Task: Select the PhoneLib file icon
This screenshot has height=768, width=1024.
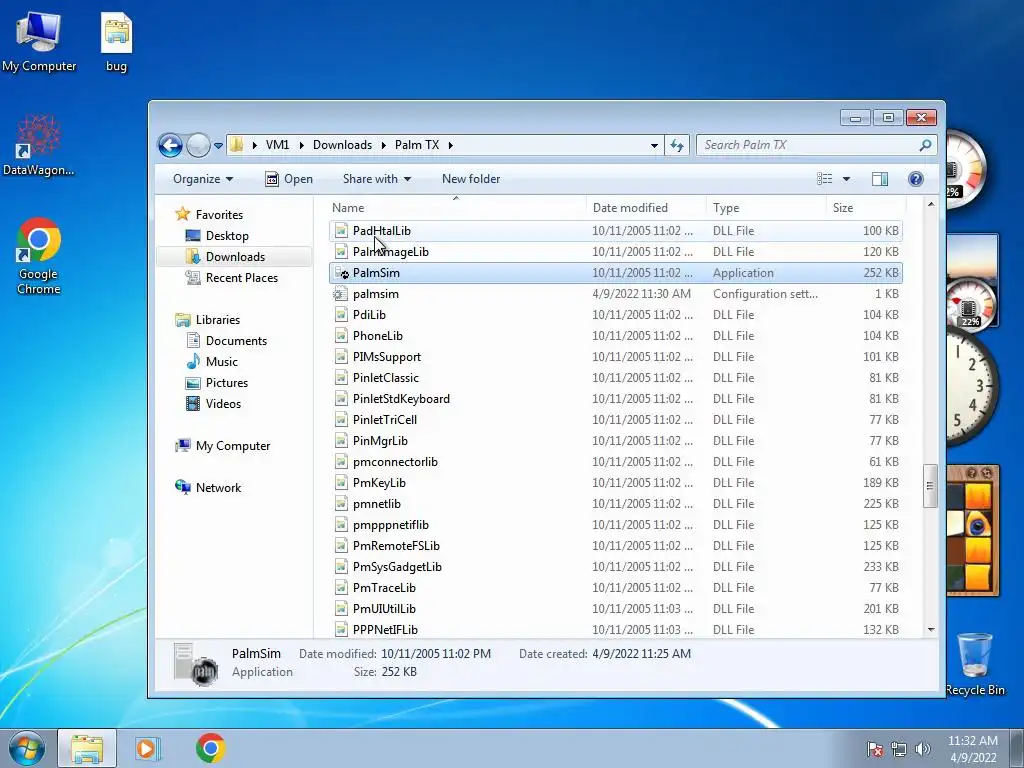Action: (x=341, y=336)
